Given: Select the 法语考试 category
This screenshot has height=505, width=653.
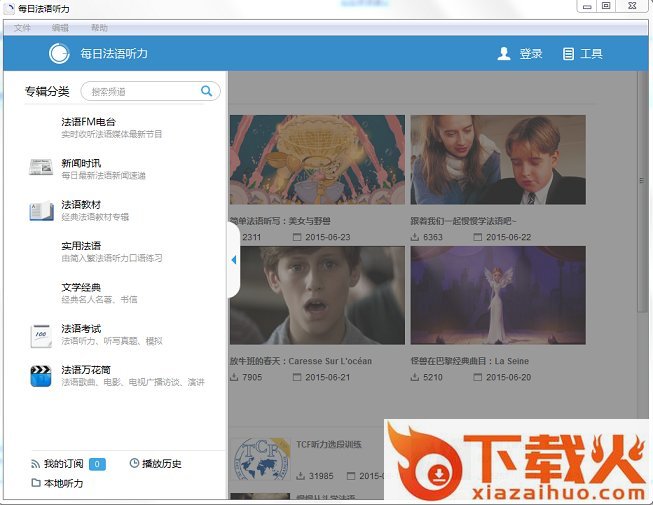Looking at the screenshot, I should coord(81,328).
